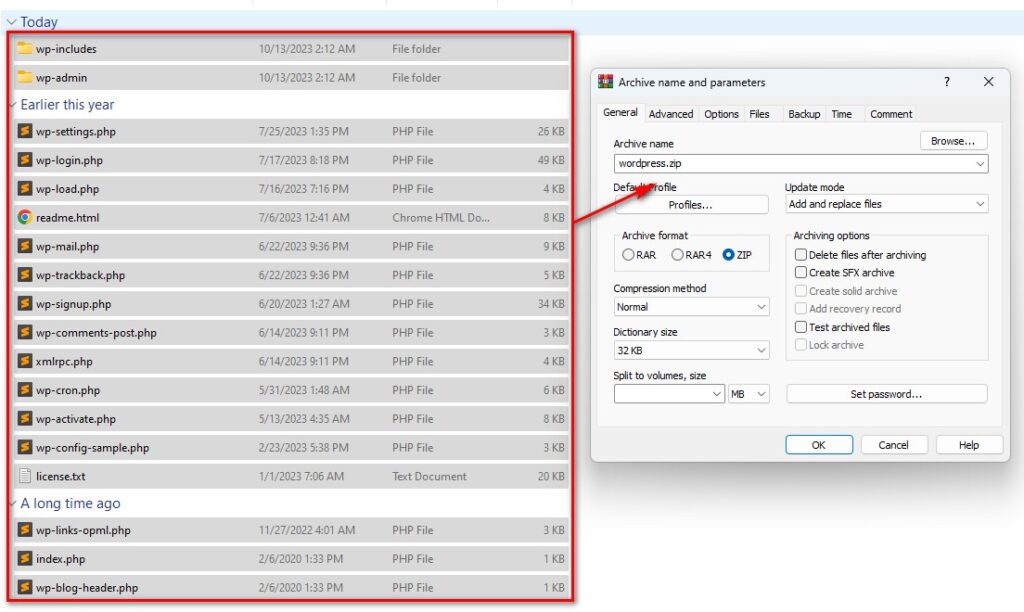1024x612 pixels.
Task: Check Create SFX archive option
Action: pyautogui.click(x=801, y=272)
